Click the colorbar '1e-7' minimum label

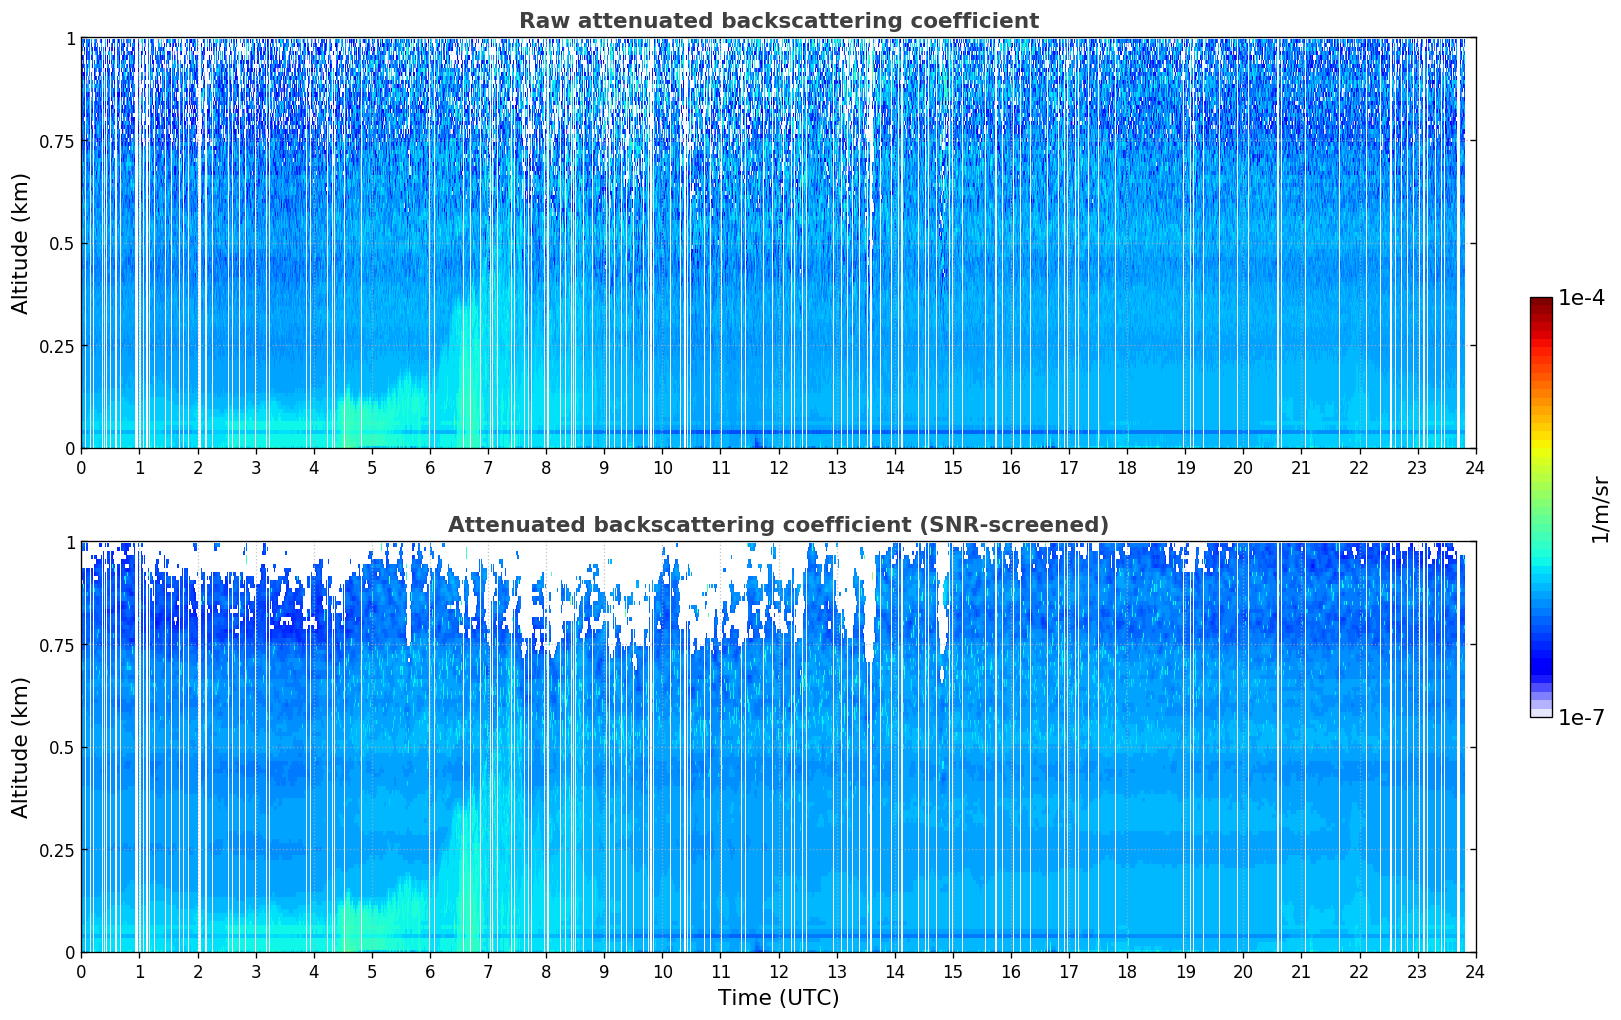1581,718
